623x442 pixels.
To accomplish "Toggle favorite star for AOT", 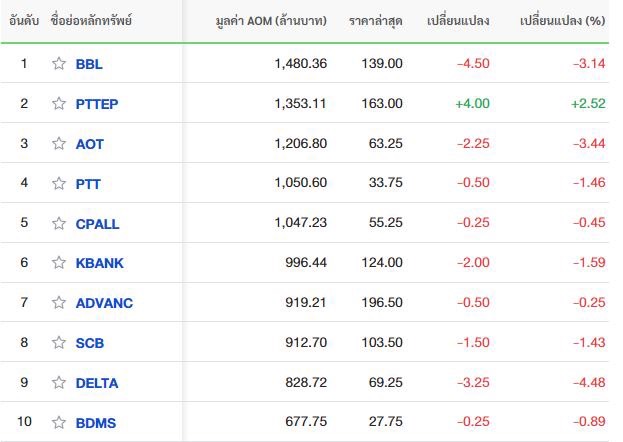I will (59, 143).
